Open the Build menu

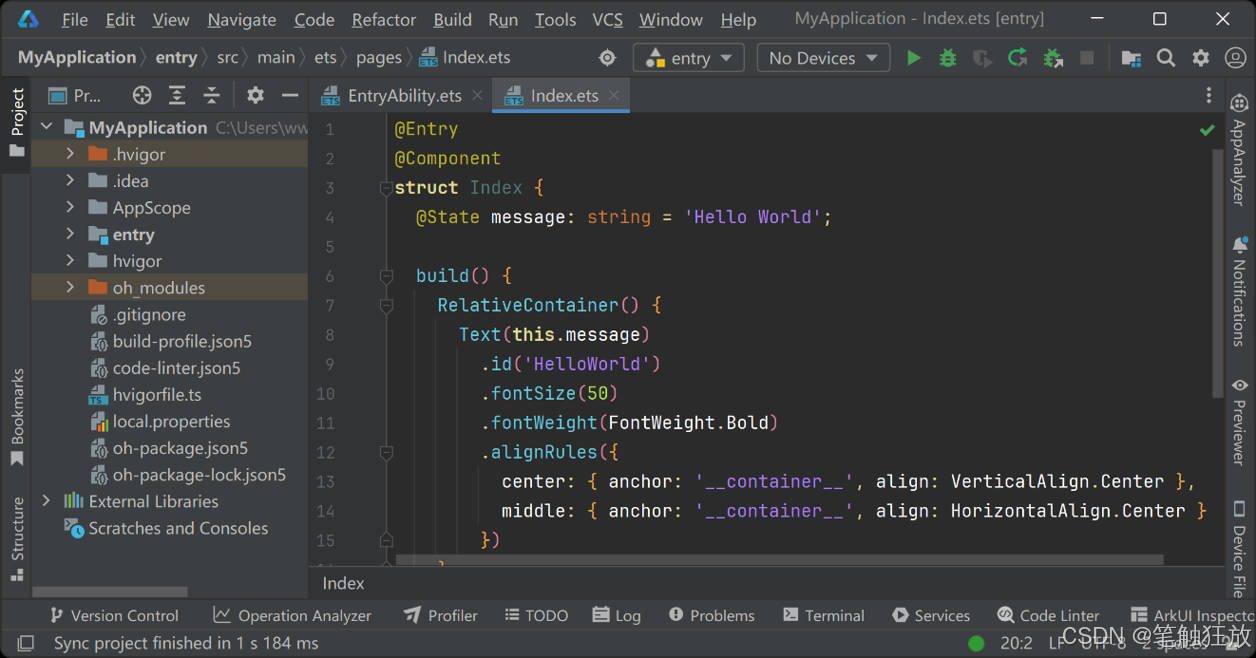point(452,19)
